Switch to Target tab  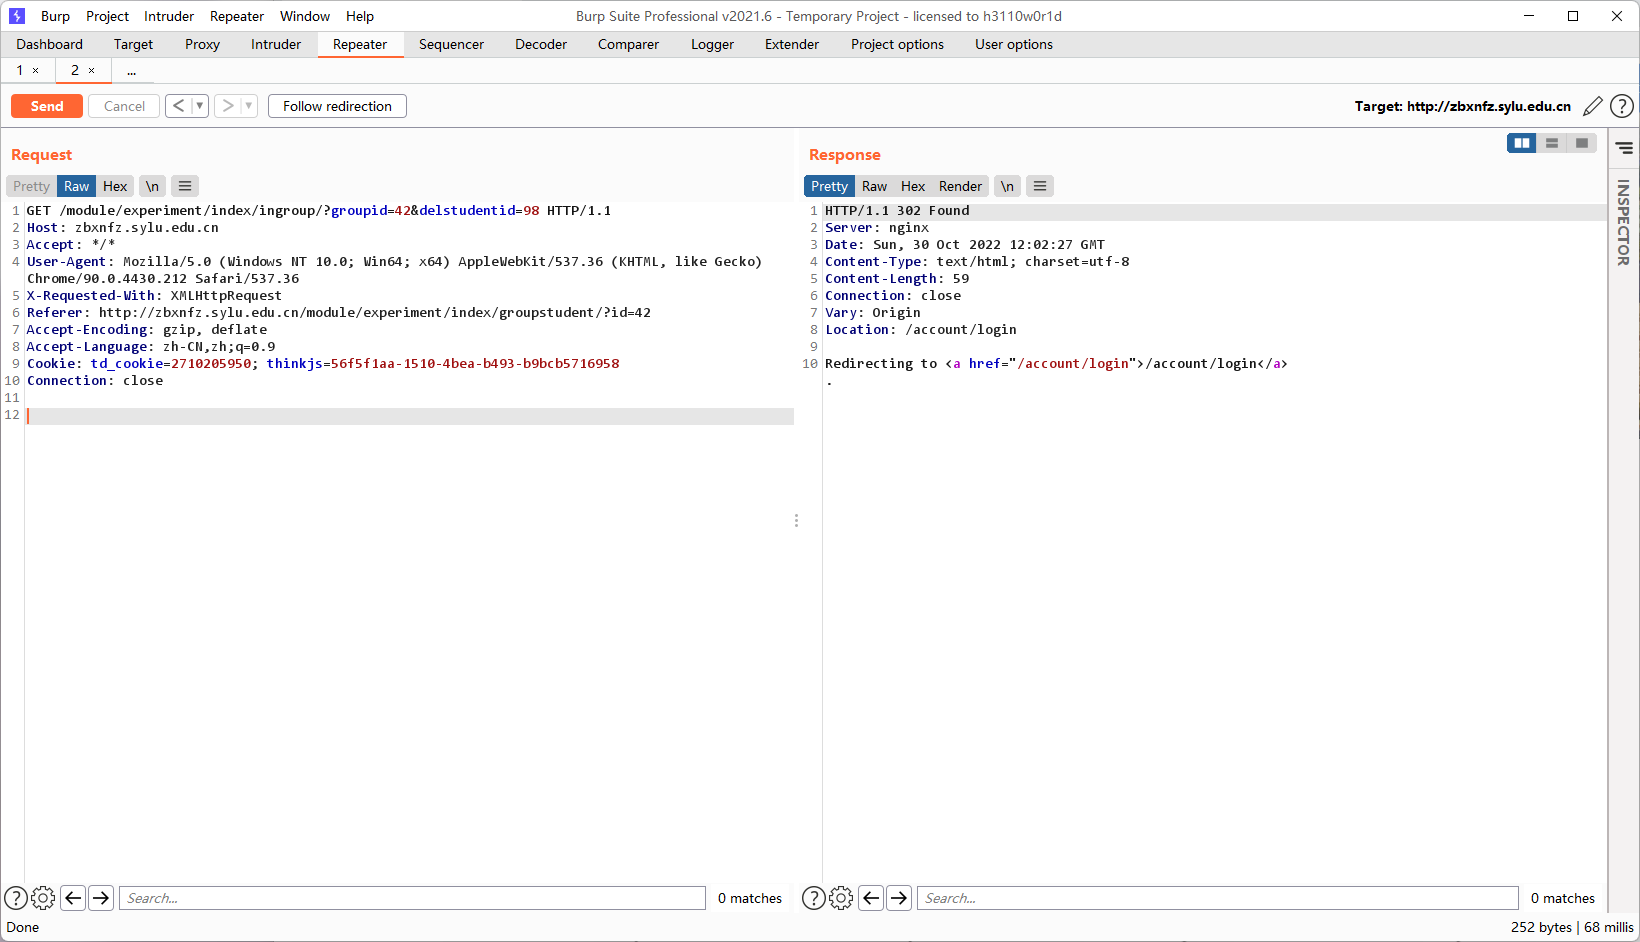(x=133, y=44)
